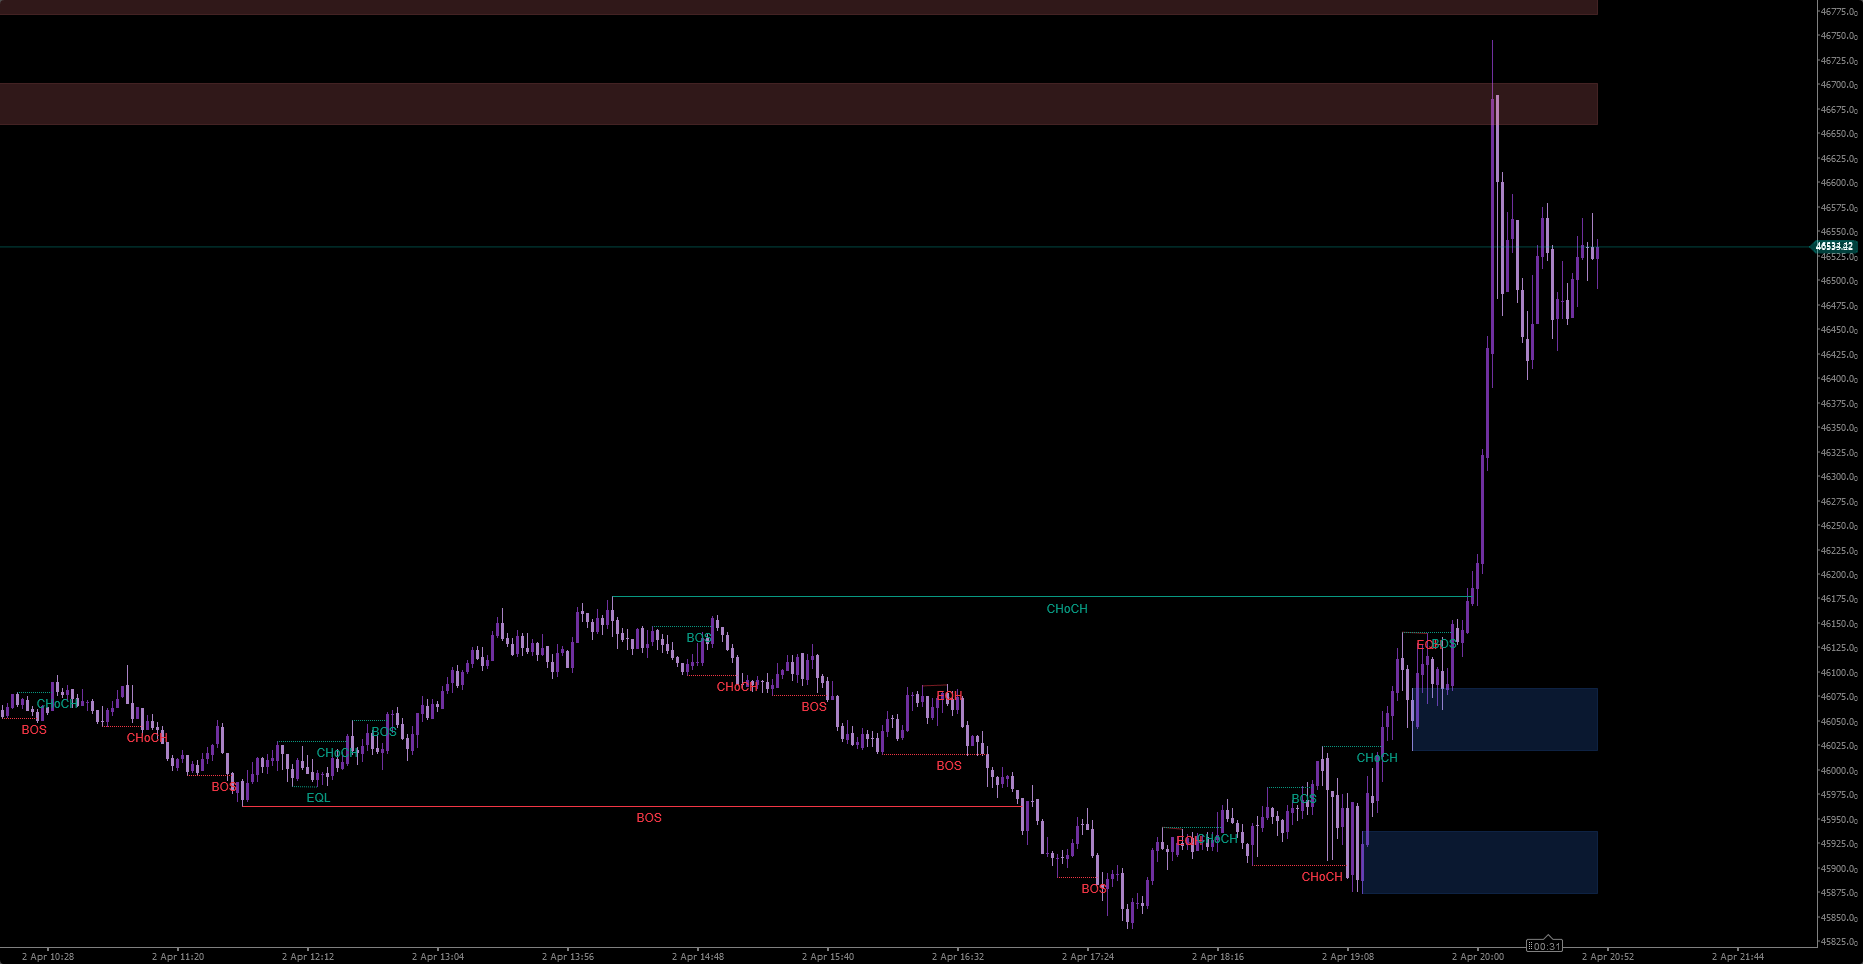Viewport: 1863px width, 964px height.
Task: Click the 00:31 candle countdown timer label
Action: coord(1546,946)
